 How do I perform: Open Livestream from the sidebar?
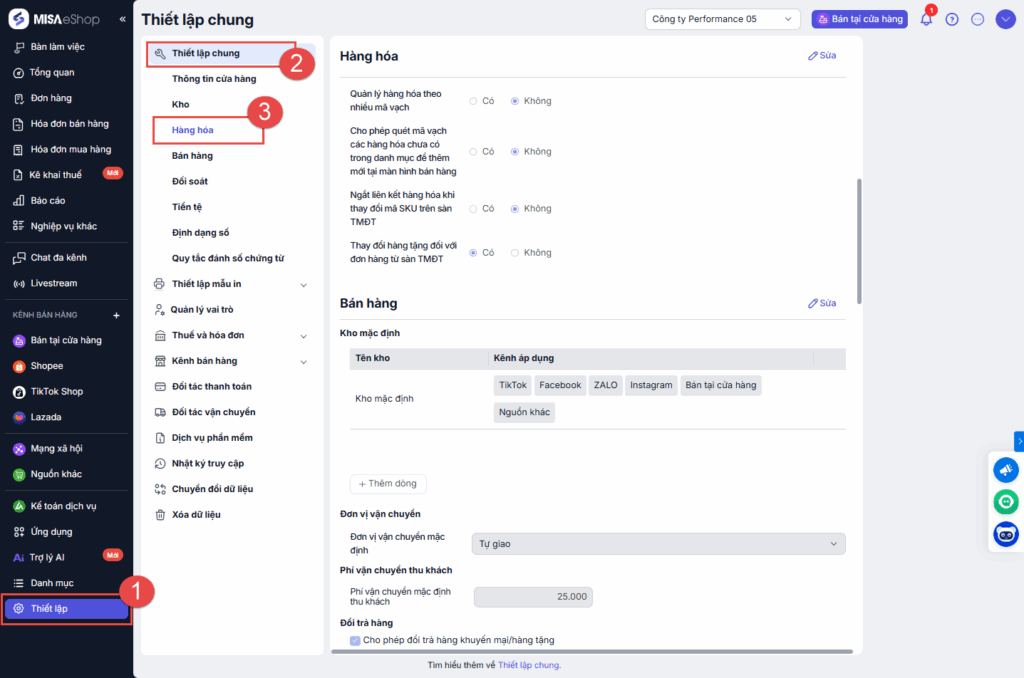[x=53, y=283]
